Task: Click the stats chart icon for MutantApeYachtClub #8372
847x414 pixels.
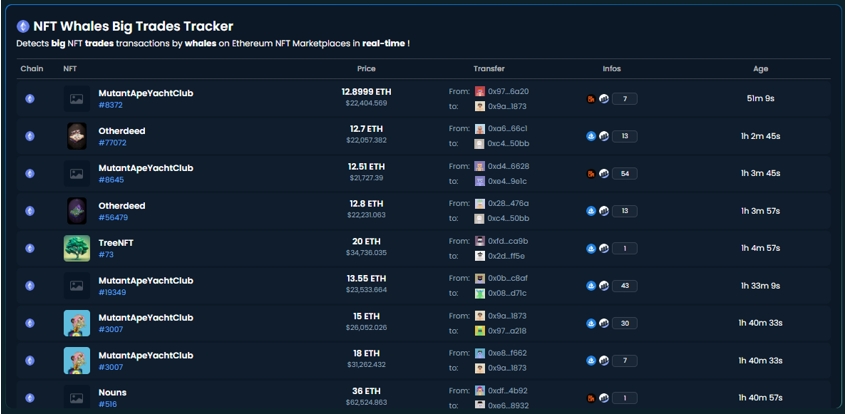Action: (x=604, y=99)
